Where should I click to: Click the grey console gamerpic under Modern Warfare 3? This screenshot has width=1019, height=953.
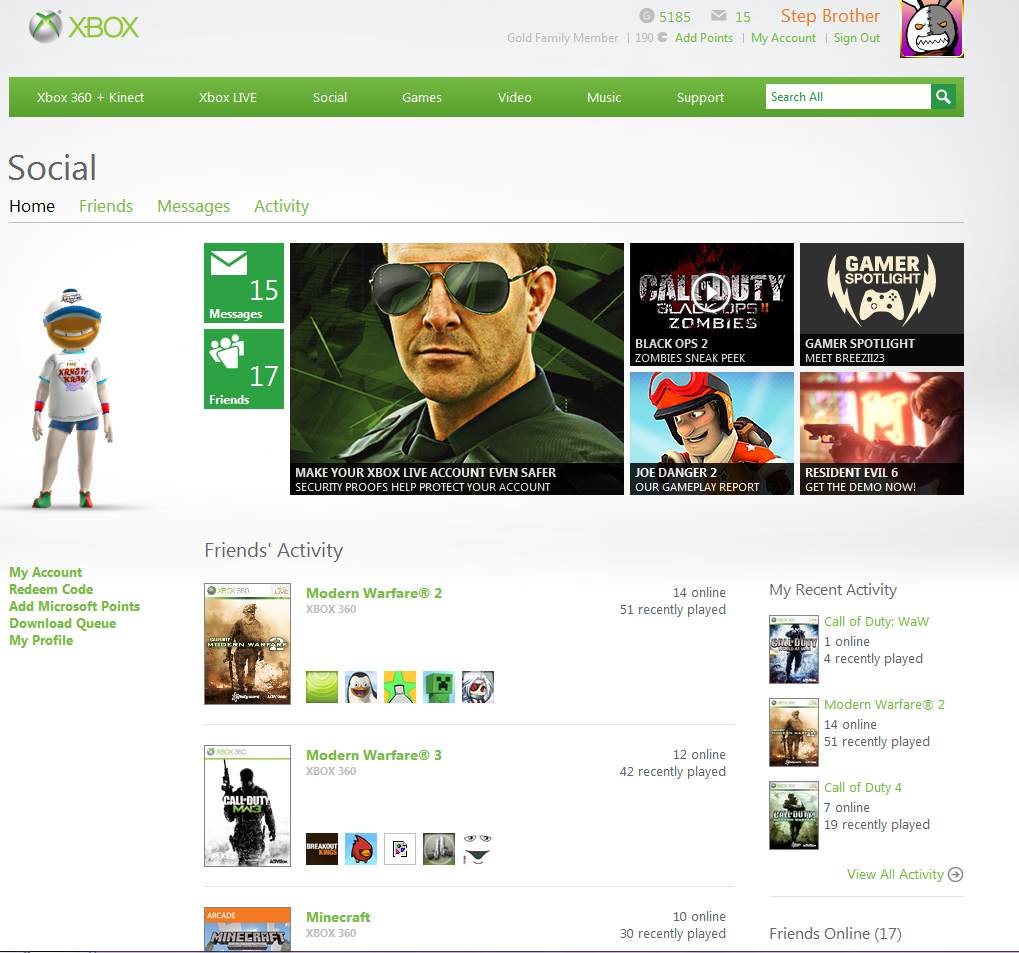coord(439,849)
